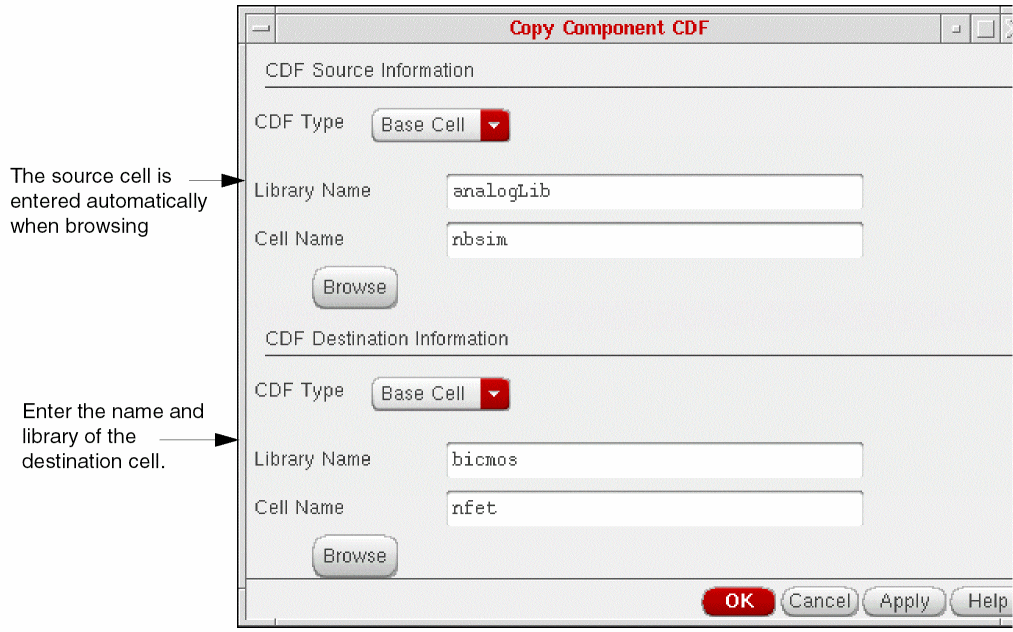Click the Cell Name label beside nfet

pos(299,508)
